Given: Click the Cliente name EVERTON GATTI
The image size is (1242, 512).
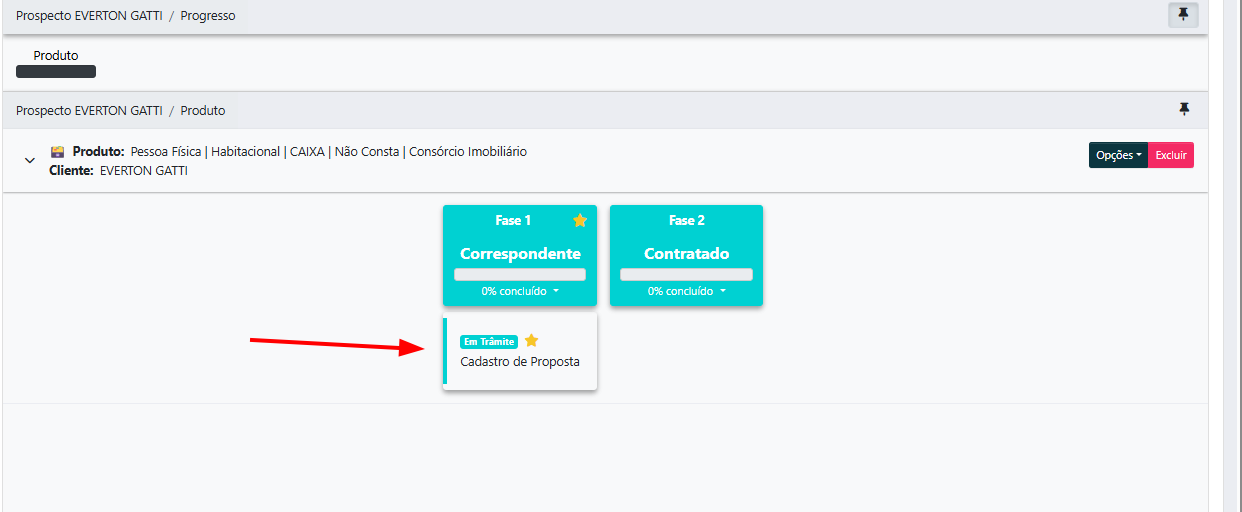Looking at the screenshot, I should 144,171.
